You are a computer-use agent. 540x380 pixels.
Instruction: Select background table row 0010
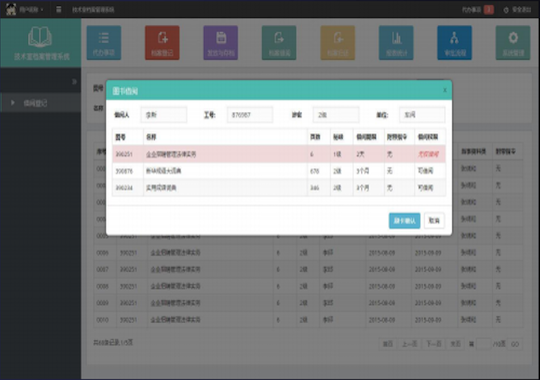pyautogui.click(x=308, y=320)
